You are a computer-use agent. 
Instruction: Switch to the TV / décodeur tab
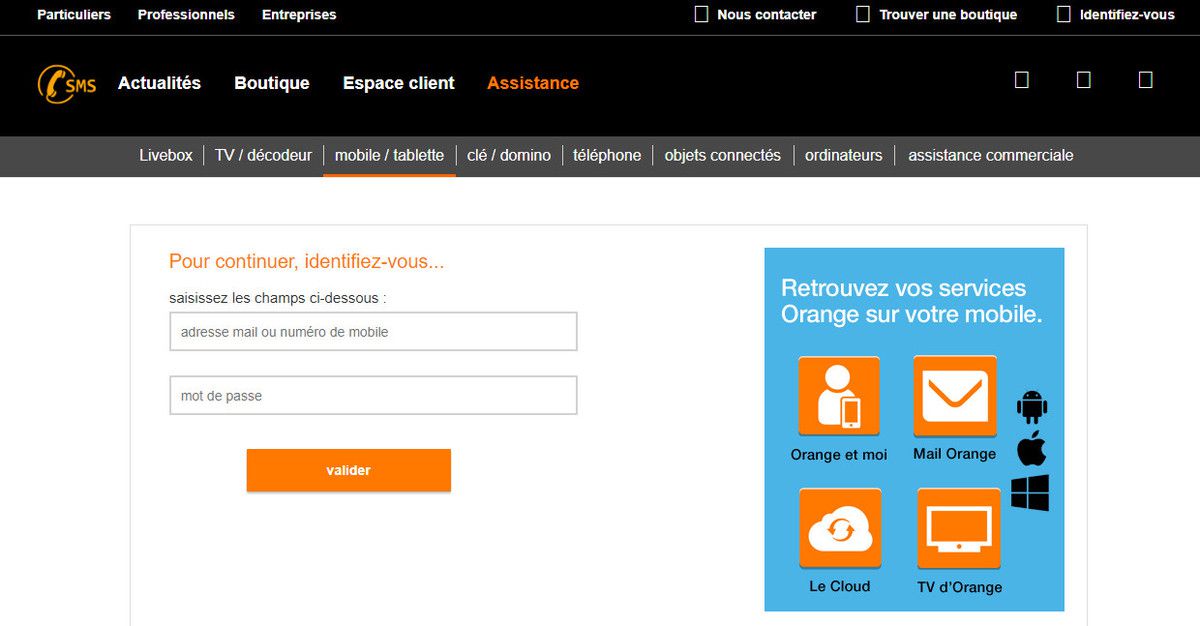pos(263,155)
